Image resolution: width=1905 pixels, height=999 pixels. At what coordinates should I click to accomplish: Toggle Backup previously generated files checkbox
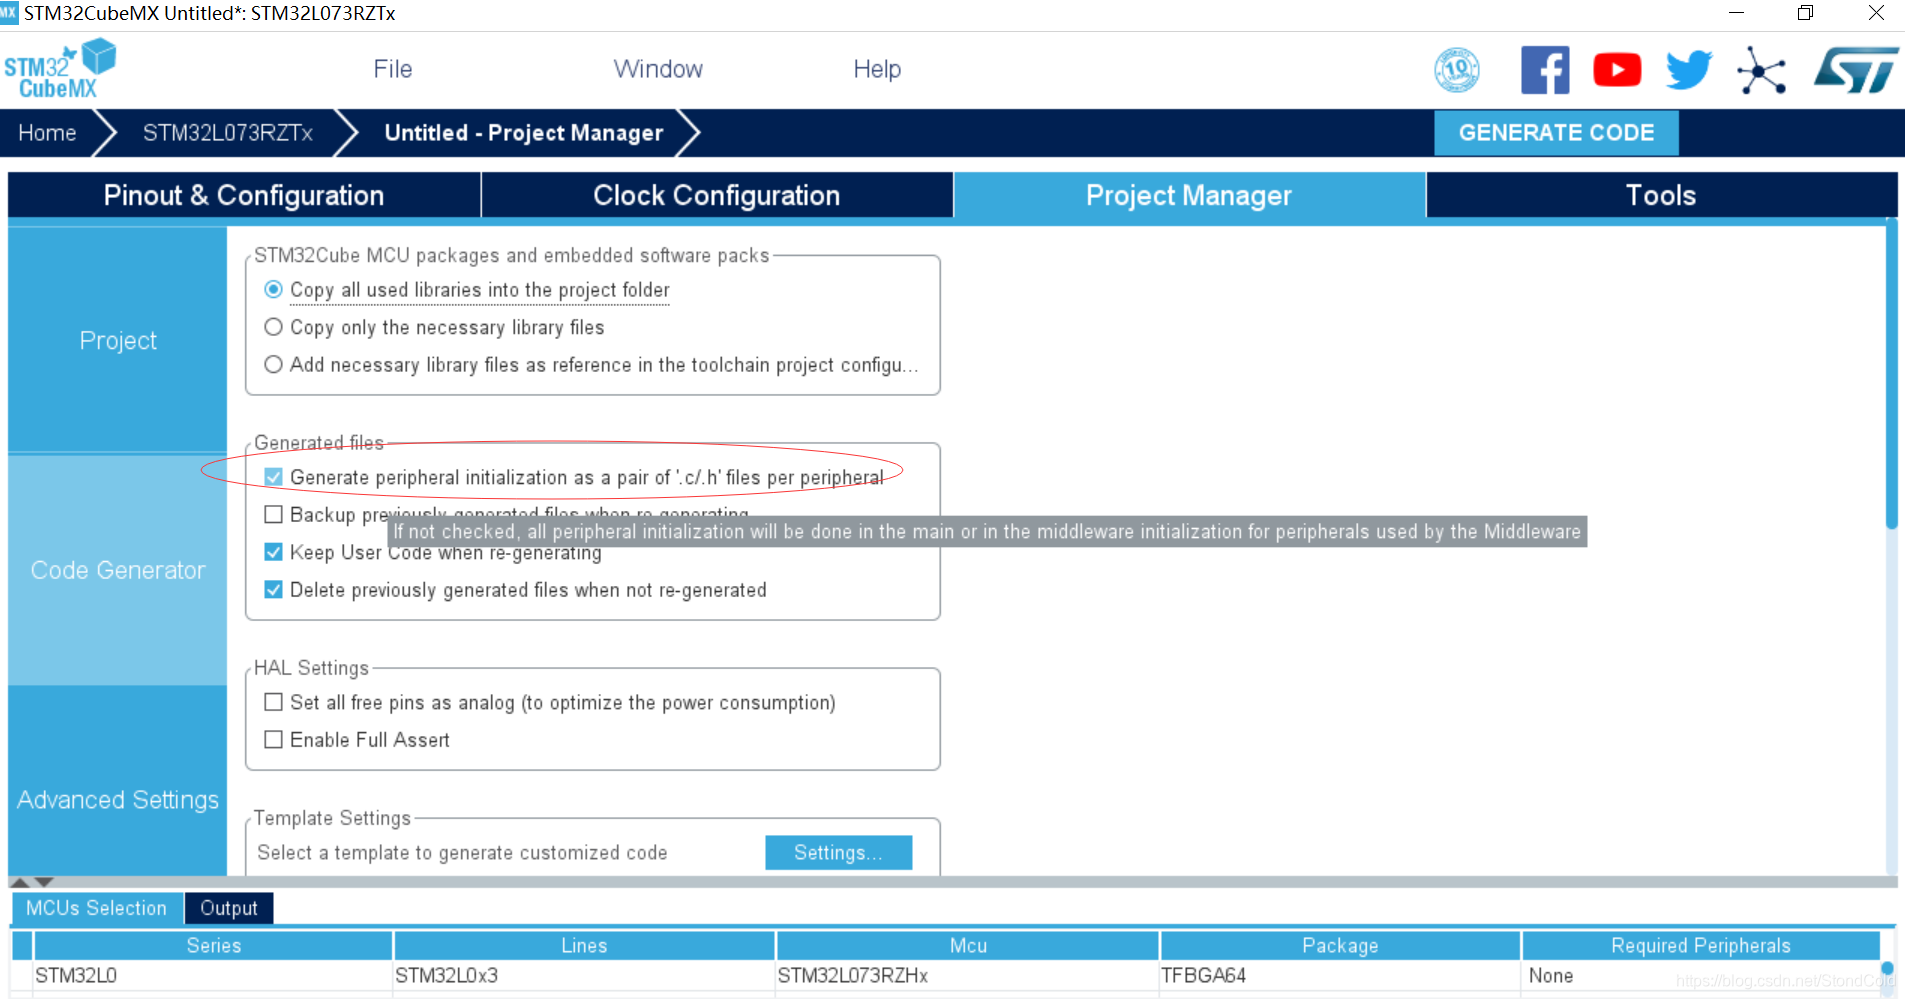pyautogui.click(x=273, y=514)
